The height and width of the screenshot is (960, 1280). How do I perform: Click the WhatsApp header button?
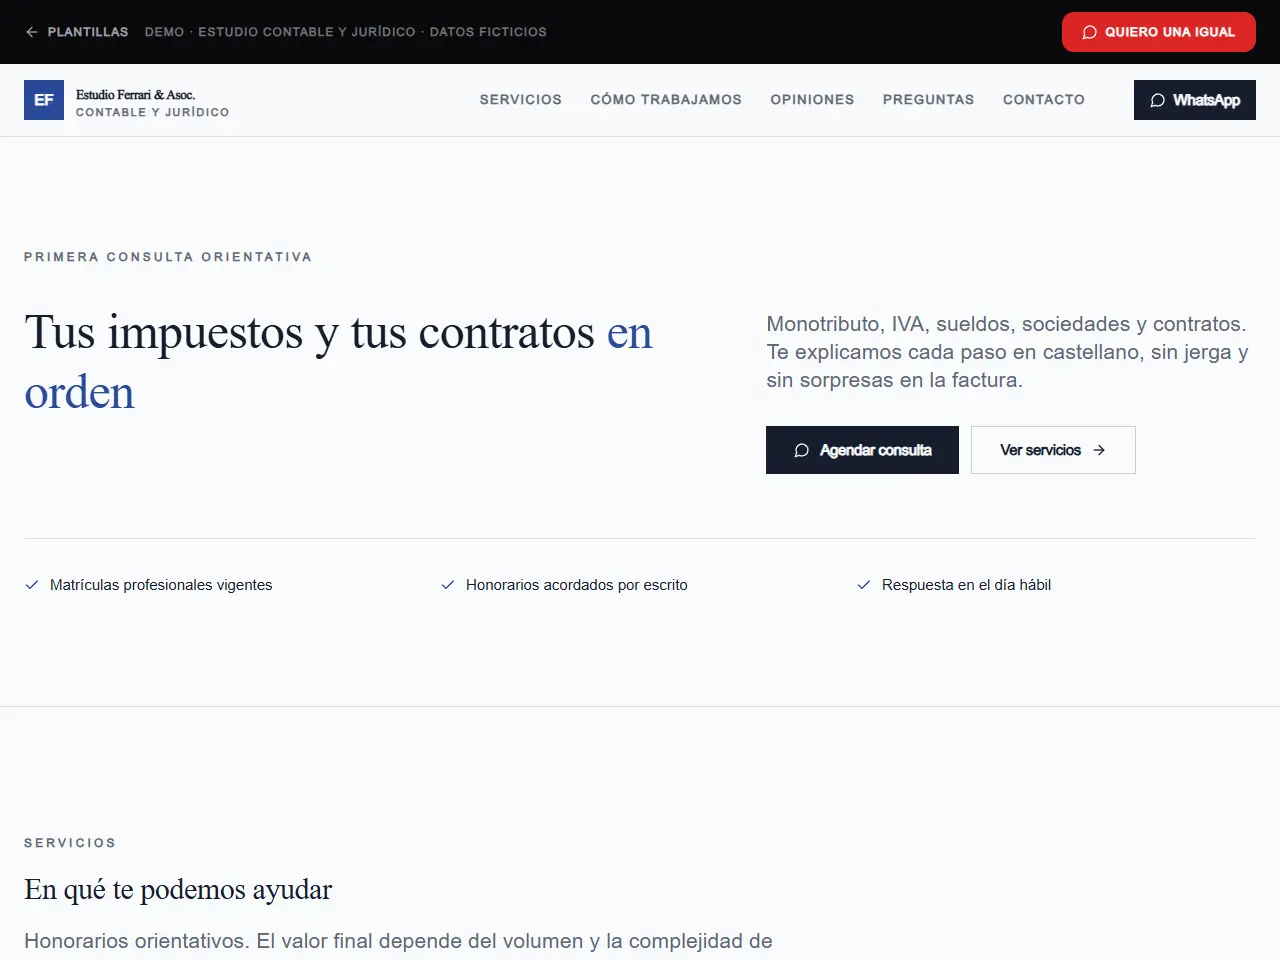[x=1195, y=100]
